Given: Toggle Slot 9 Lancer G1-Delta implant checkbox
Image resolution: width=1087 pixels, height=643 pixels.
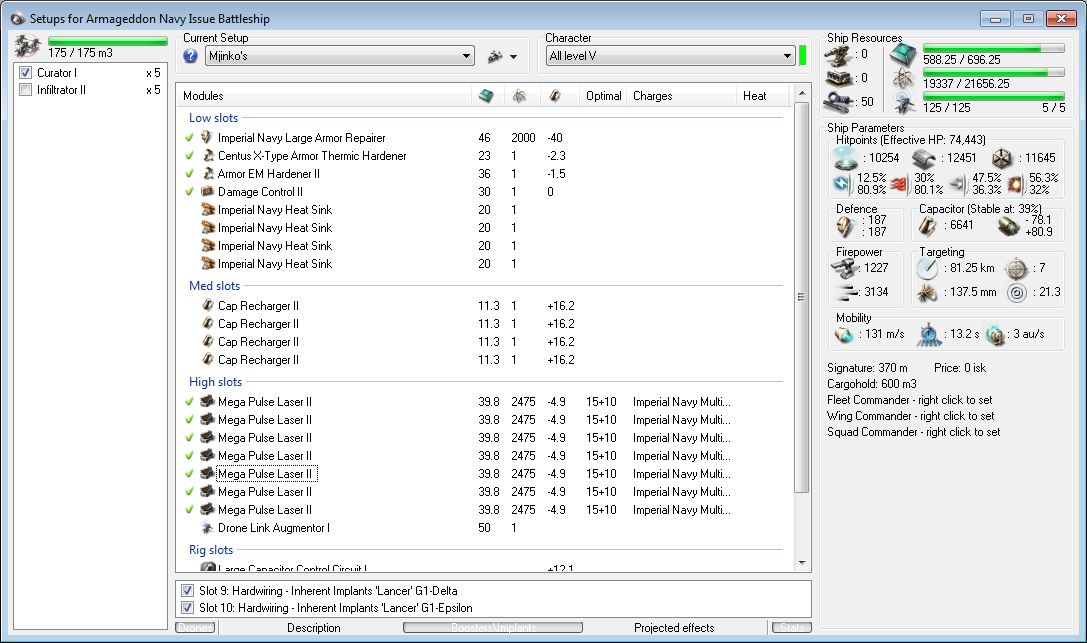Looking at the screenshot, I should pos(187,591).
